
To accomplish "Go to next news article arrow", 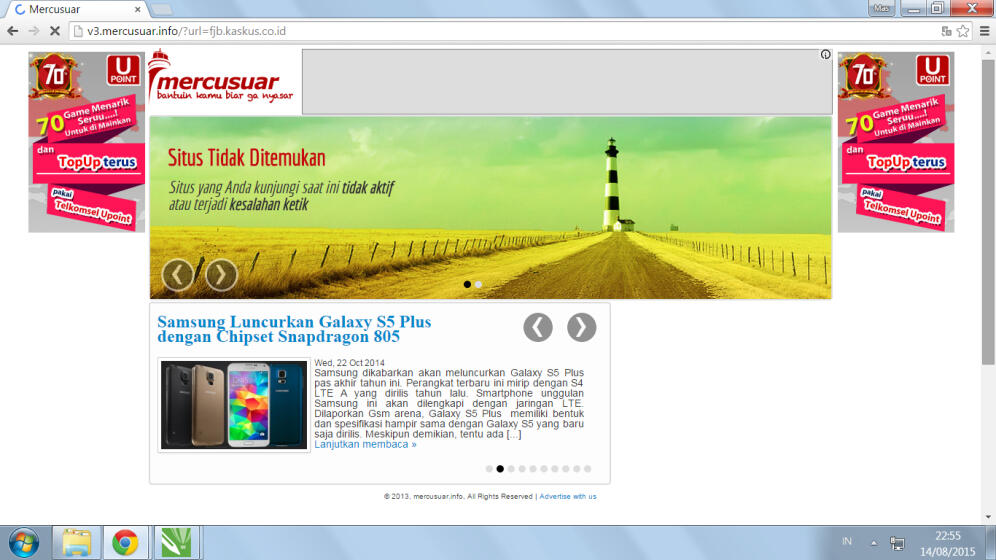I will pos(581,328).
